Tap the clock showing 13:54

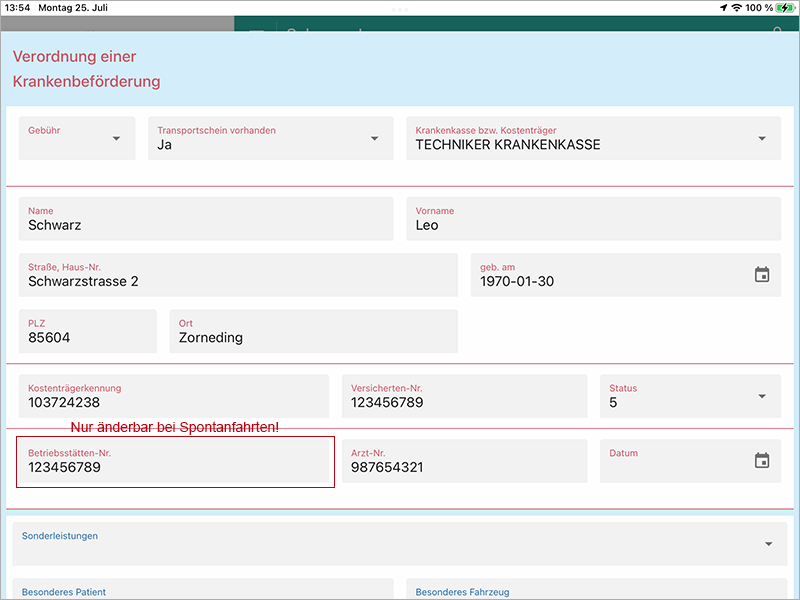(17, 8)
